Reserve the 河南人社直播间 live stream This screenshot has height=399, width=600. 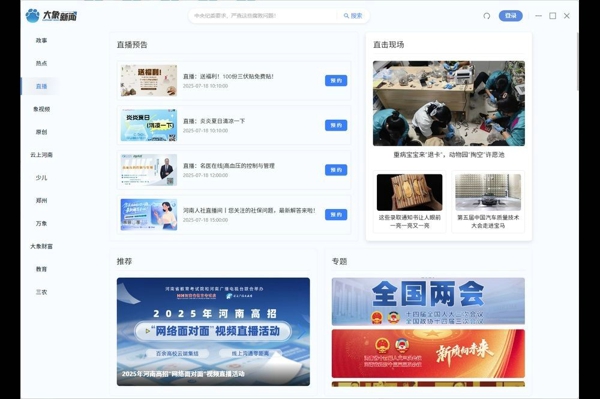(x=336, y=215)
